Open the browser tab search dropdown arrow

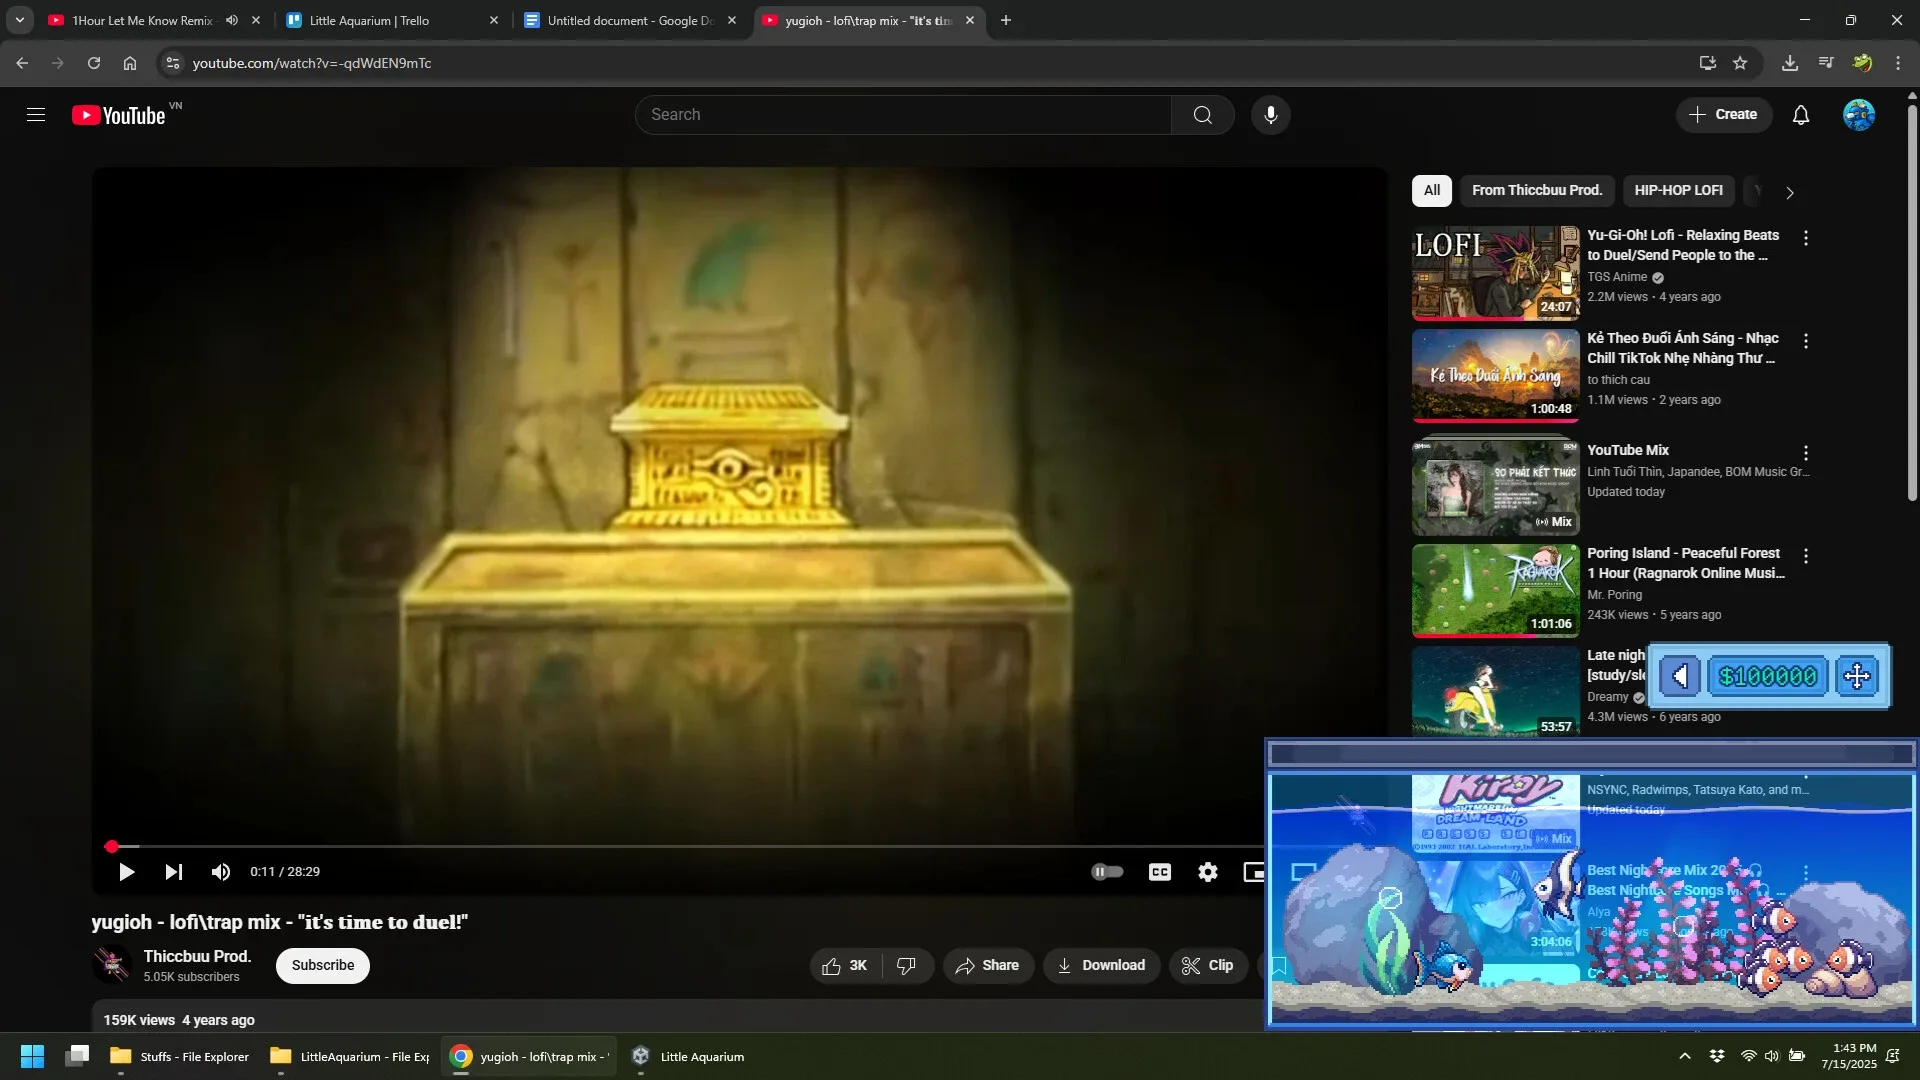[19, 19]
